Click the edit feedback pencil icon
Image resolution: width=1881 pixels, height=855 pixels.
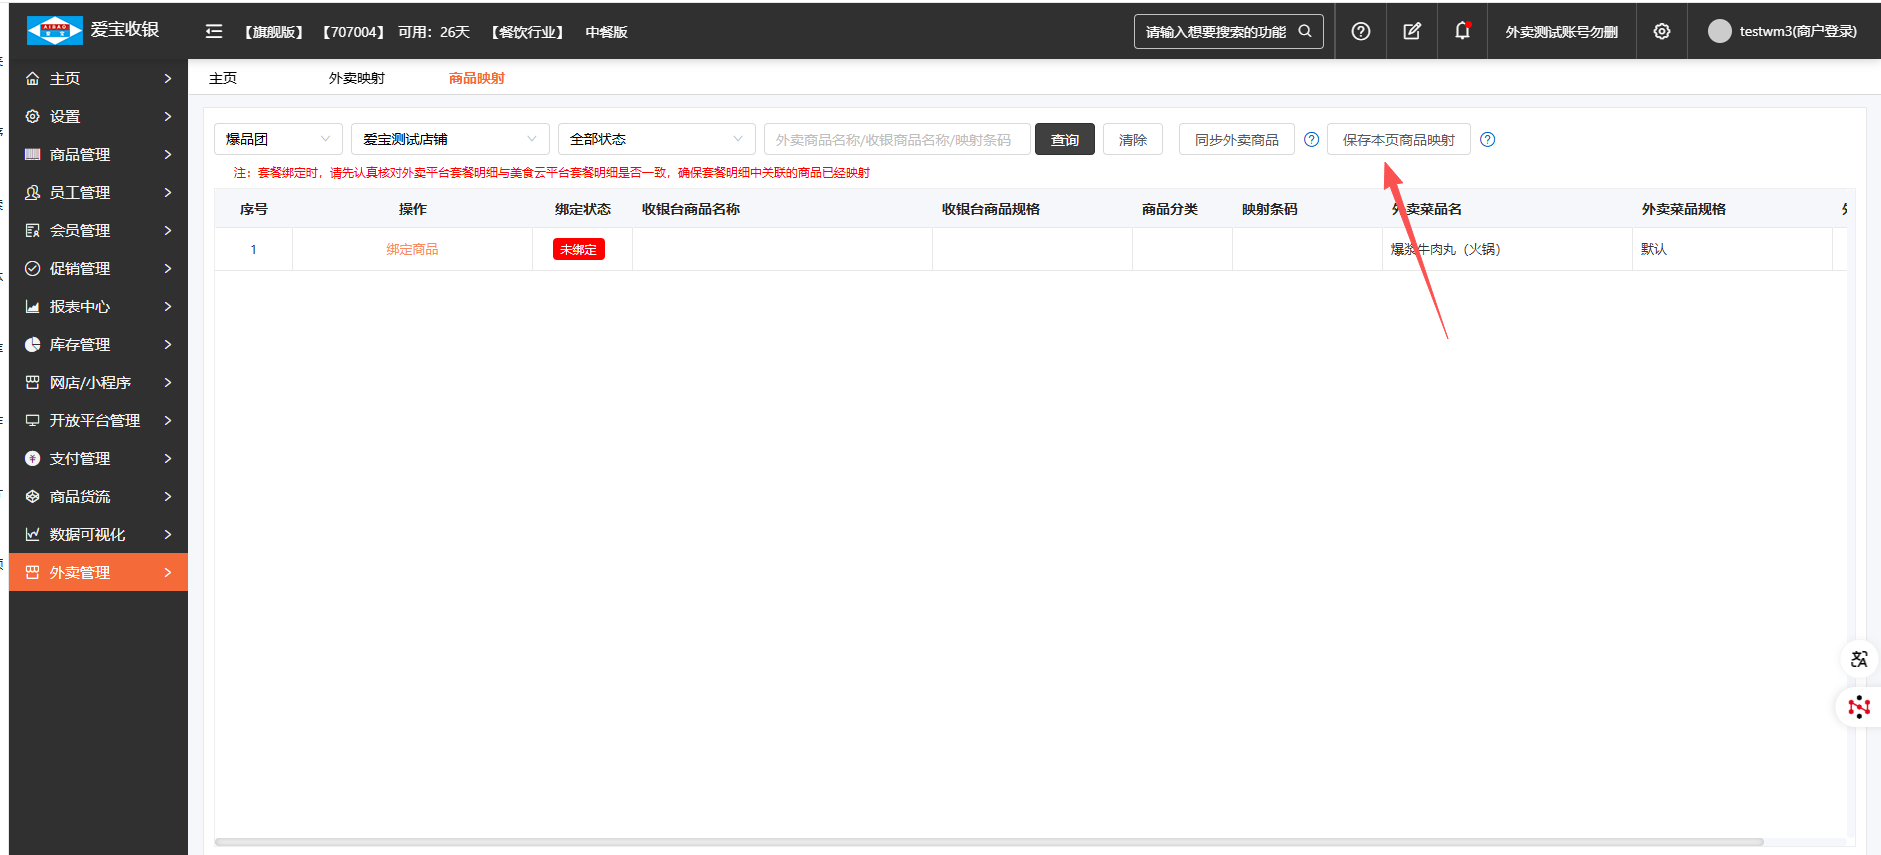tap(1411, 31)
